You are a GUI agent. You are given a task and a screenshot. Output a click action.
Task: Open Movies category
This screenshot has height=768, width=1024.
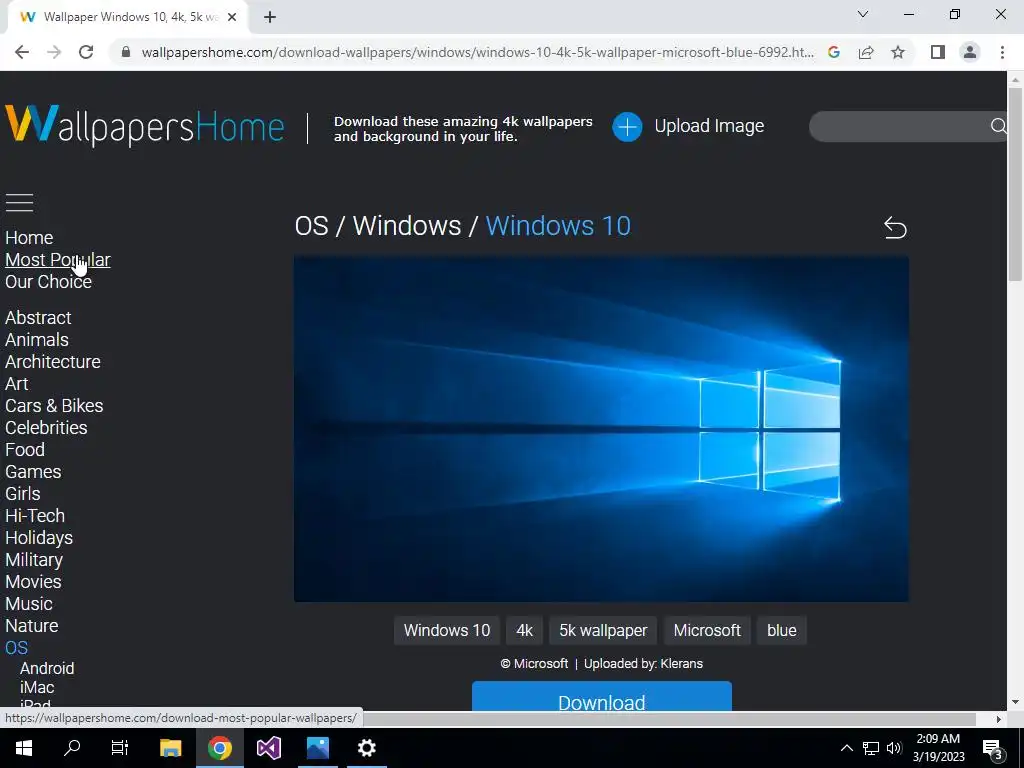tap(33, 582)
